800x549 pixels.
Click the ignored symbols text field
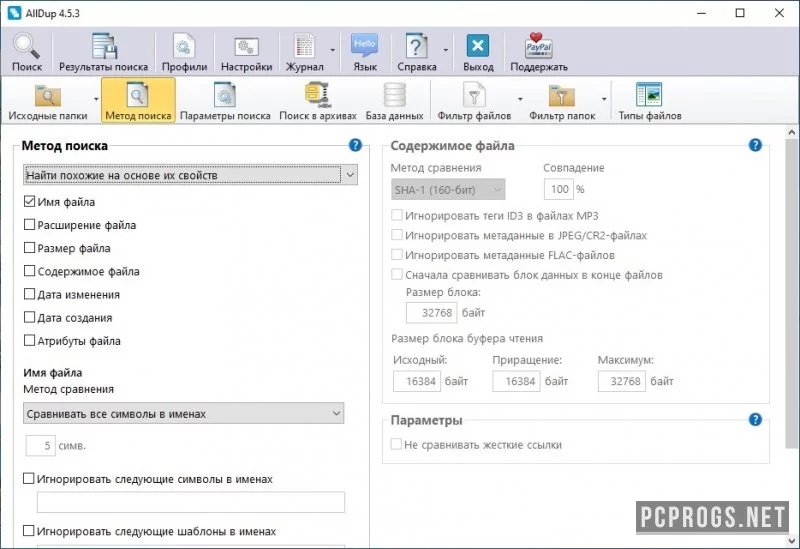tap(191, 502)
